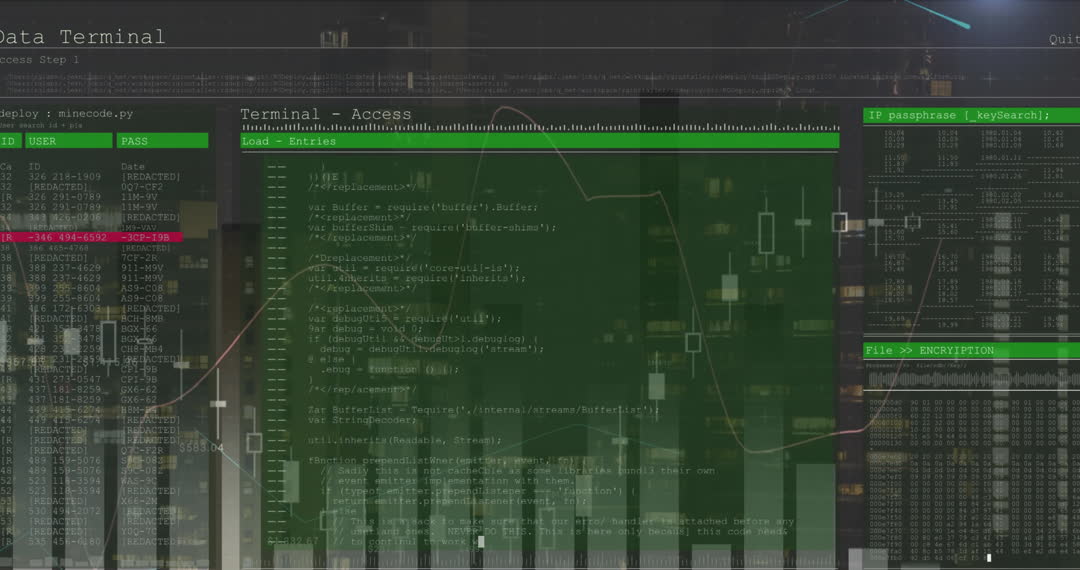Click the Data Terminal title
Viewport: 1080px width, 570px height.
click(82, 38)
